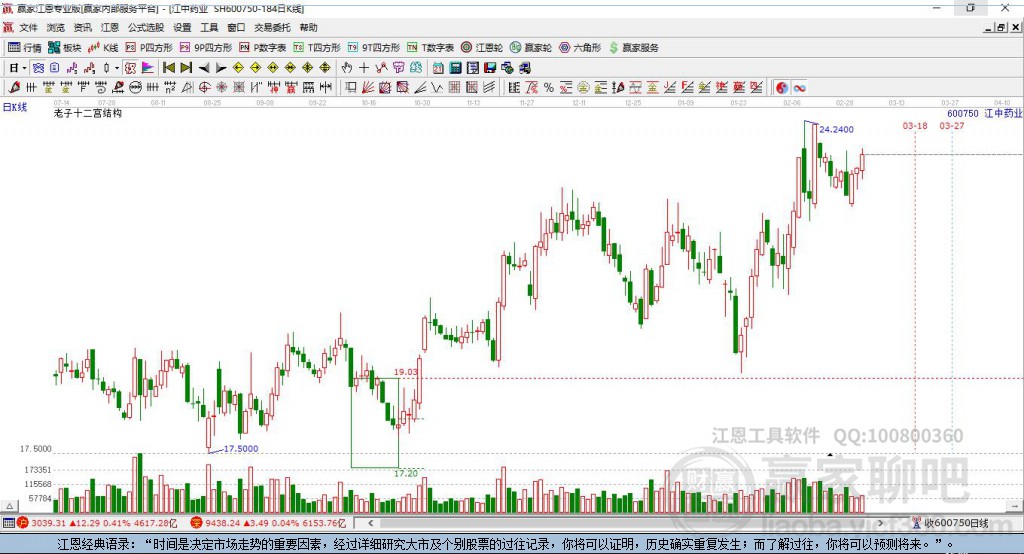The width and height of the screenshot is (1024, 554).
Task: Click the 17.5000 low price label on chart
Action: click(241, 449)
